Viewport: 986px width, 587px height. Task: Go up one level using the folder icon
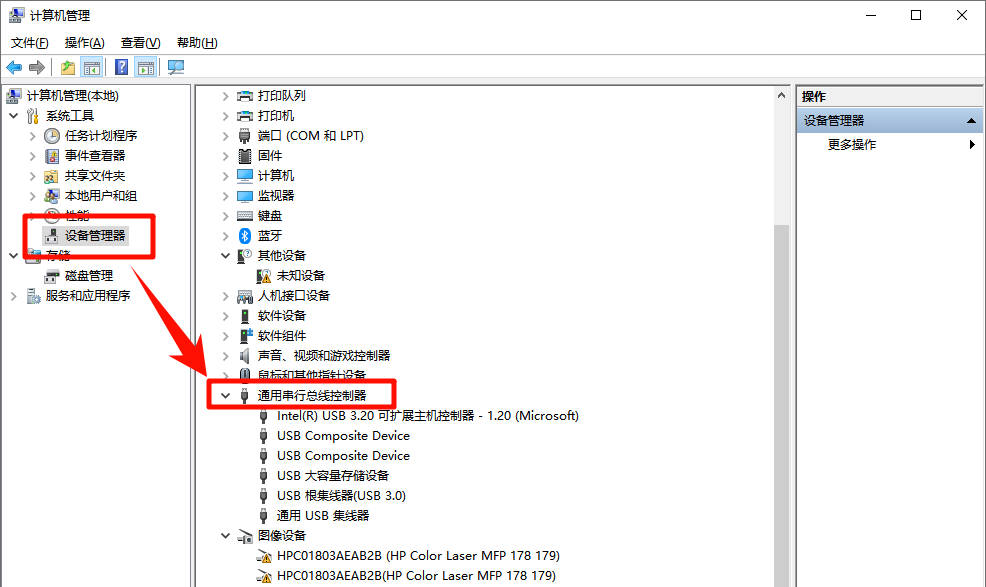67,67
